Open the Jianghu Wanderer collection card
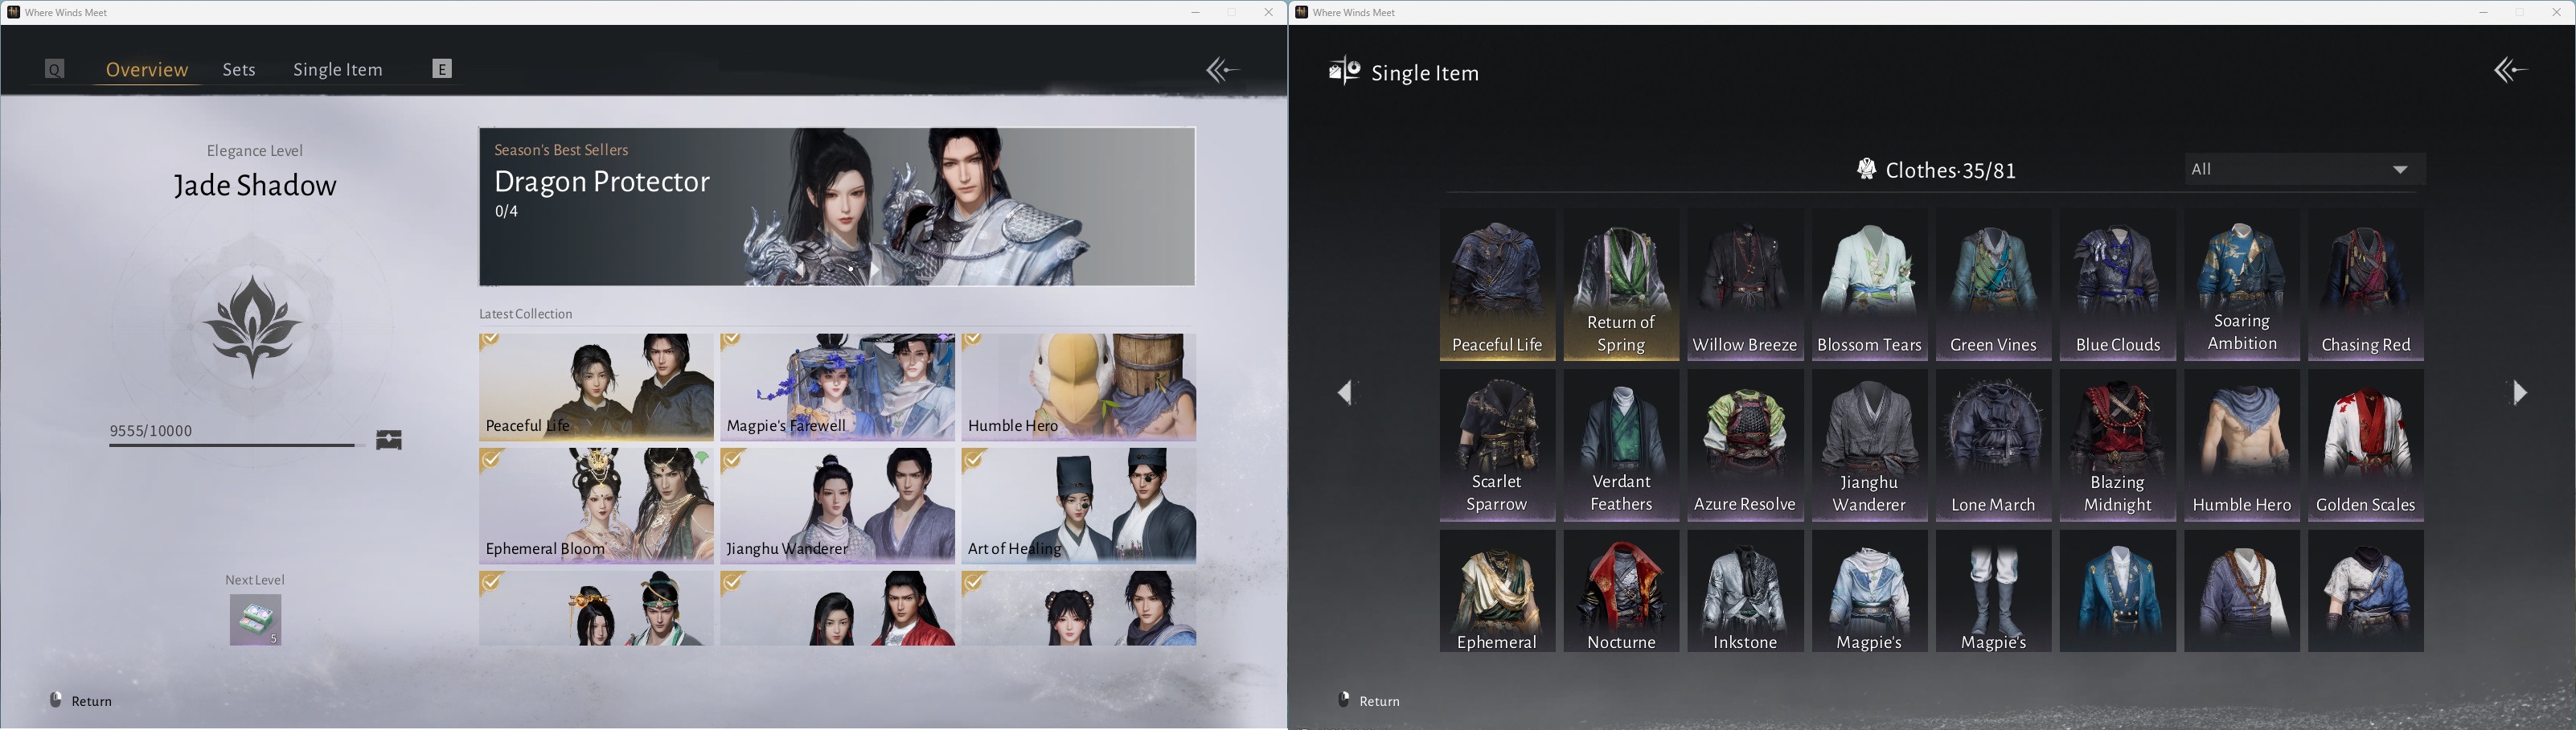The height and width of the screenshot is (730, 2576). pos(838,505)
